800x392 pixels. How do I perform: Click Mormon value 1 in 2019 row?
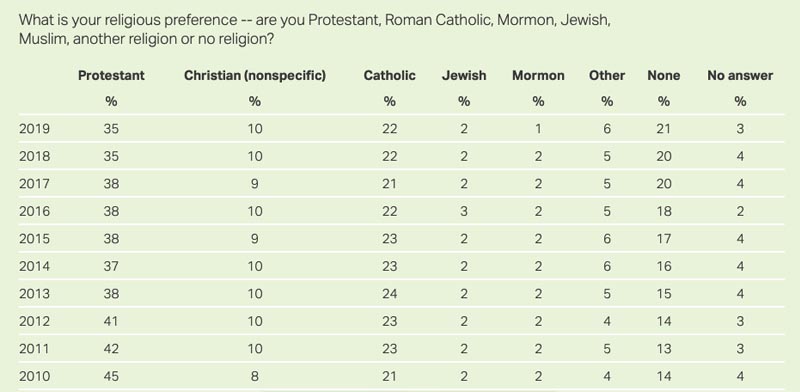pyautogui.click(x=538, y=129)
